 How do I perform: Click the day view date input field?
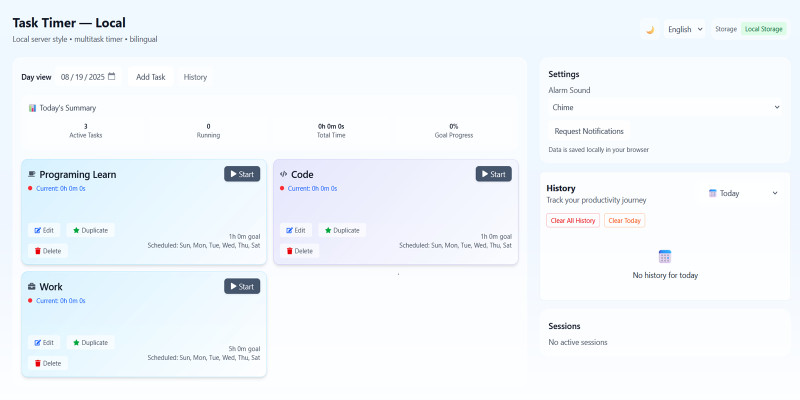click(88, 77)
